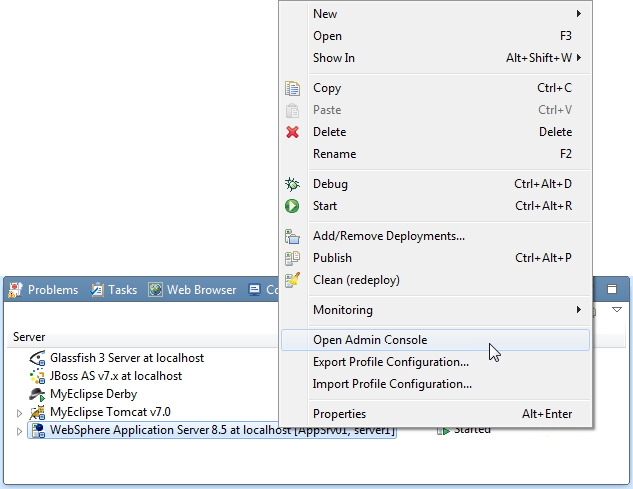Image resolution: width=633 pixels, height=489 pixels.
Task: Select JBoss AS v7.x at localhost
Action: (116, 376)
